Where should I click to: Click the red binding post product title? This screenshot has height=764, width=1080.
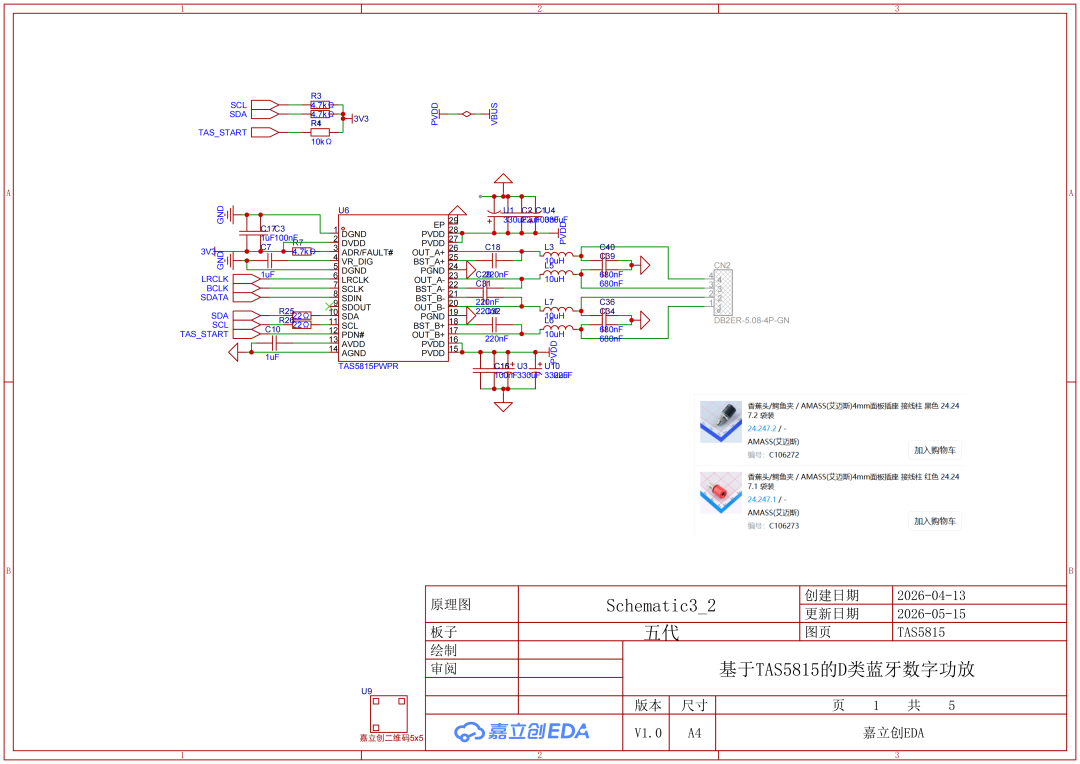[853, 482]
